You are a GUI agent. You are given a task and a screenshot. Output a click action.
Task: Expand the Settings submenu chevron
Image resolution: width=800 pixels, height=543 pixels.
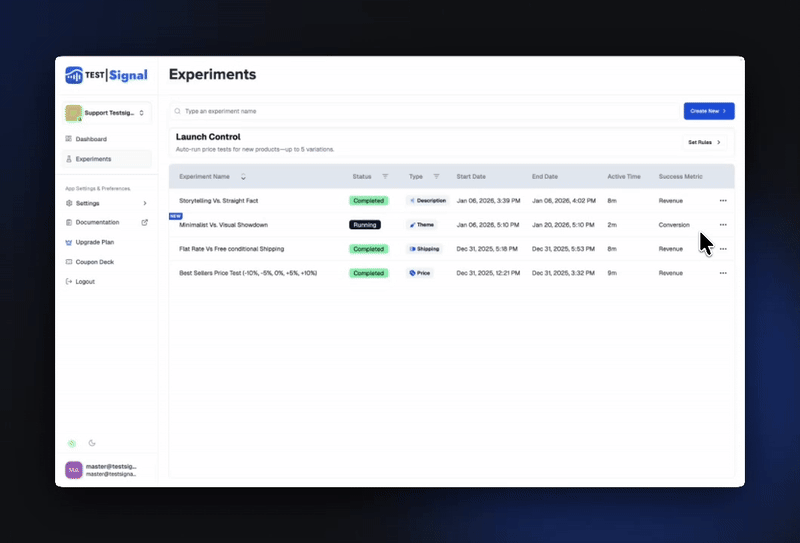tap(145, 203)
